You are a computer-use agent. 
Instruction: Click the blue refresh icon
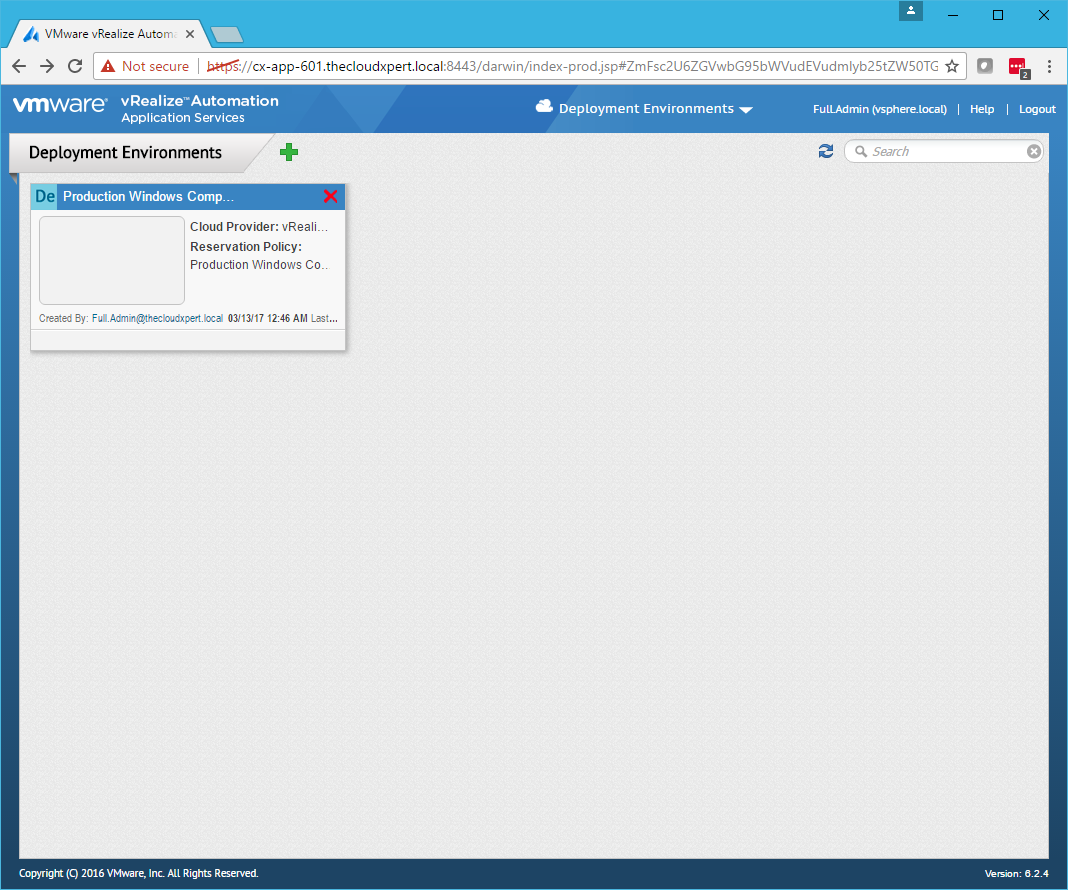[x=825, y=151]
